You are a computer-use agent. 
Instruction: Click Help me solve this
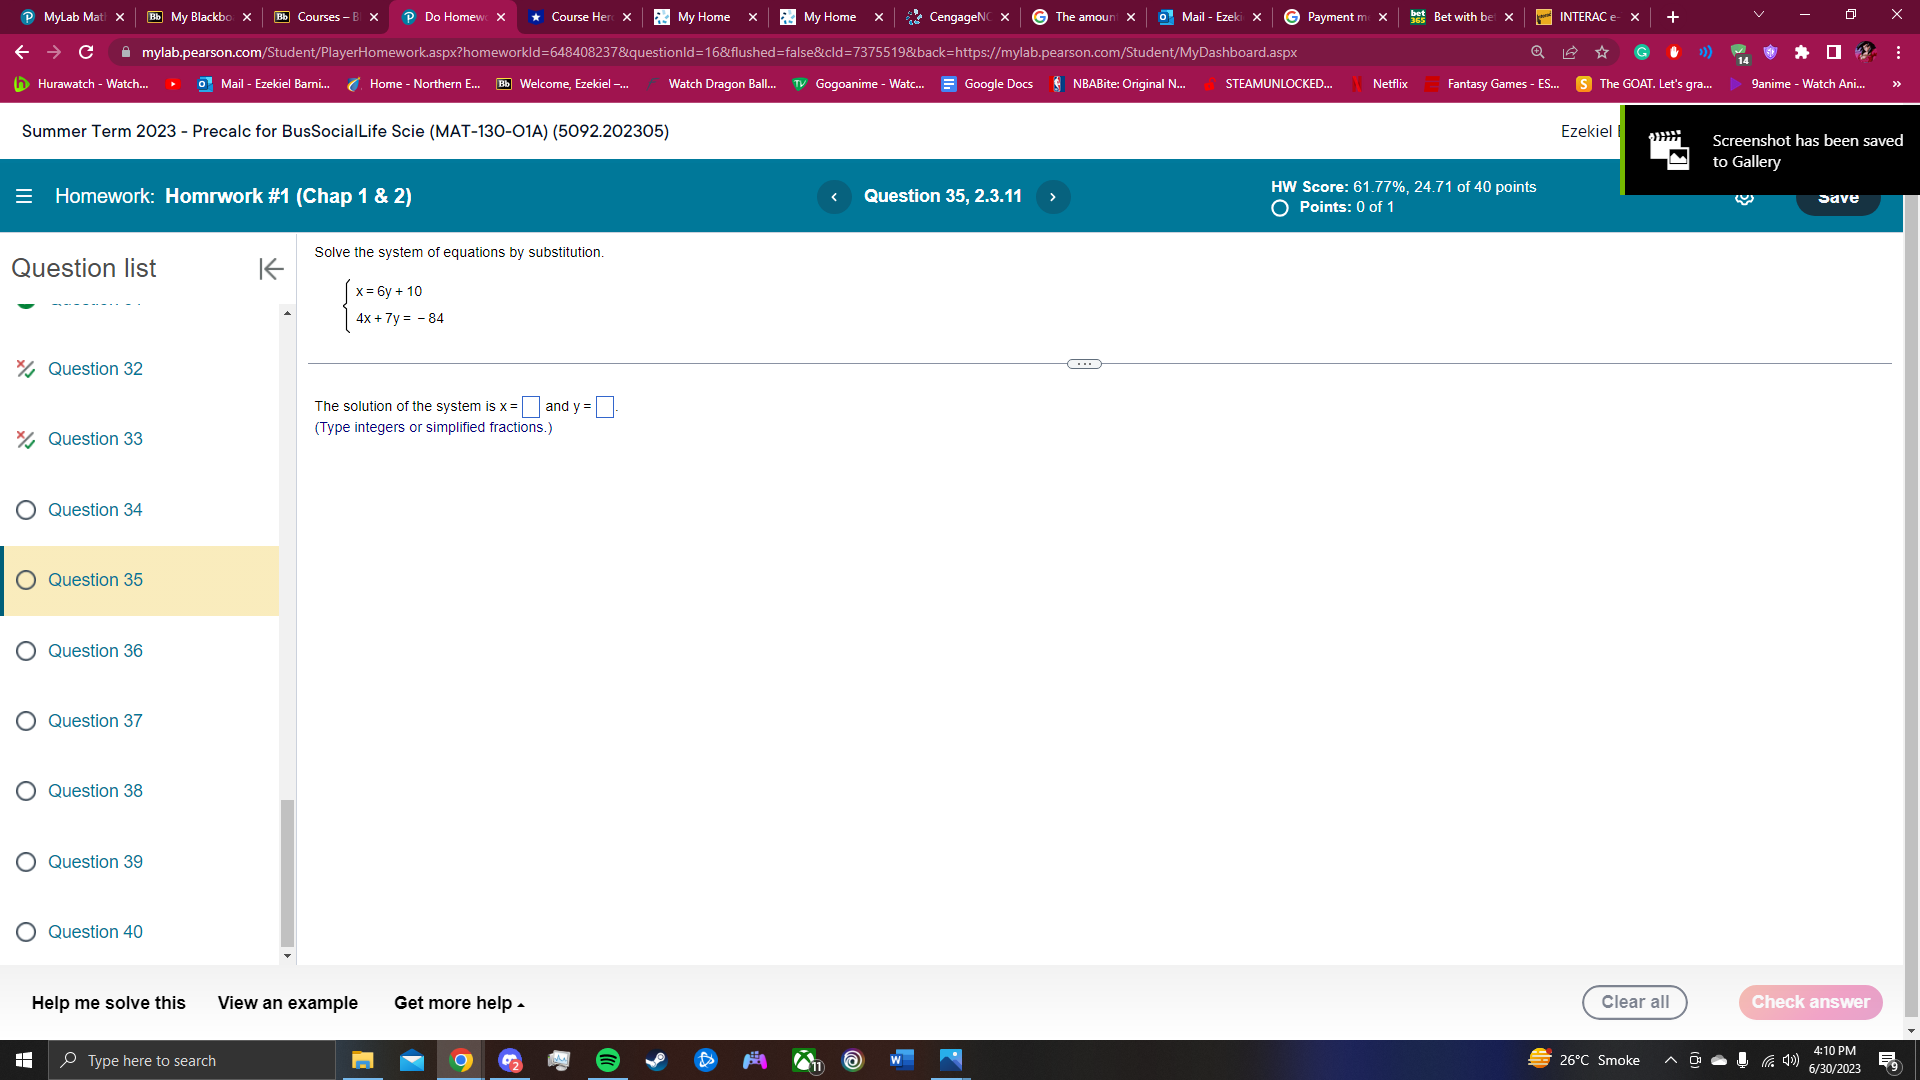pos(108,1003)
